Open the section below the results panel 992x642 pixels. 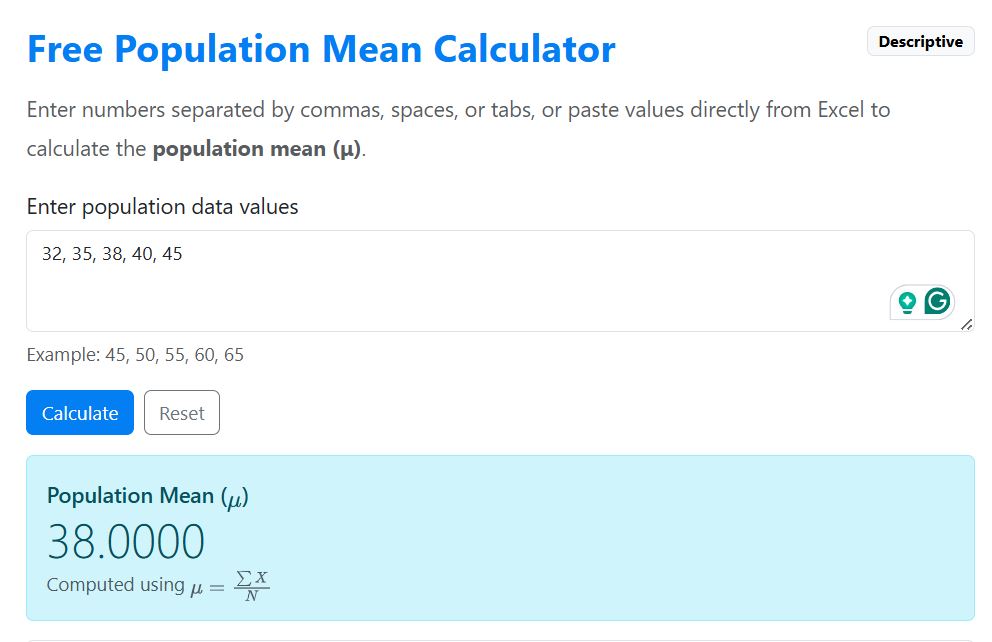[498, 637]
